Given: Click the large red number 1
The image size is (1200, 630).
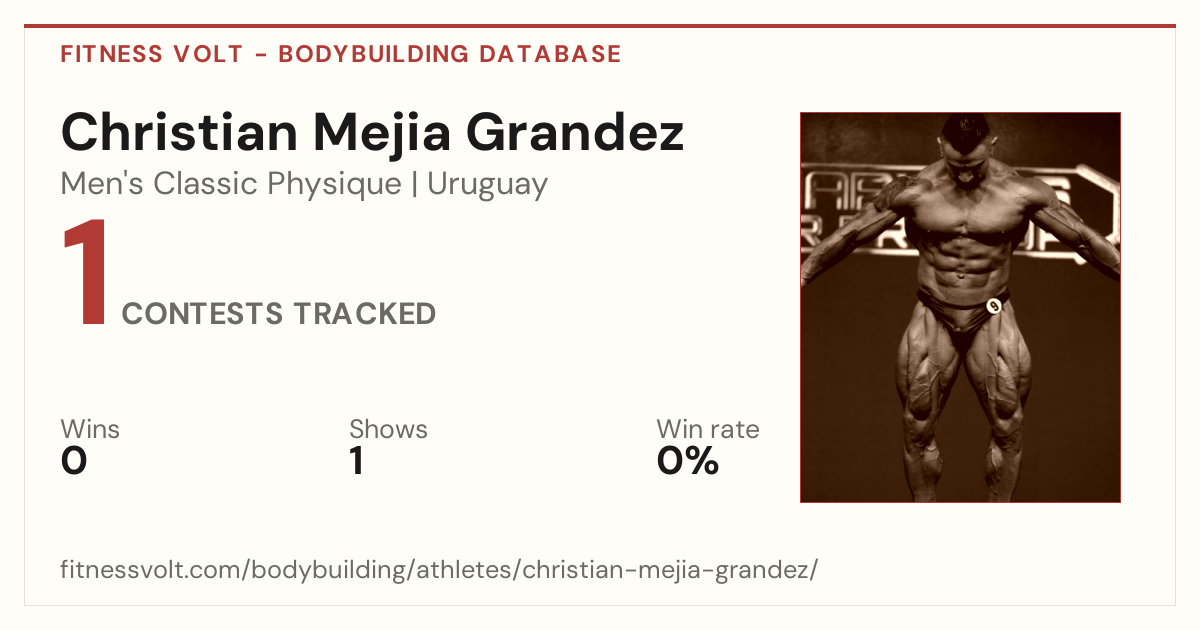Looking at the screenshot, I should 86,274.
